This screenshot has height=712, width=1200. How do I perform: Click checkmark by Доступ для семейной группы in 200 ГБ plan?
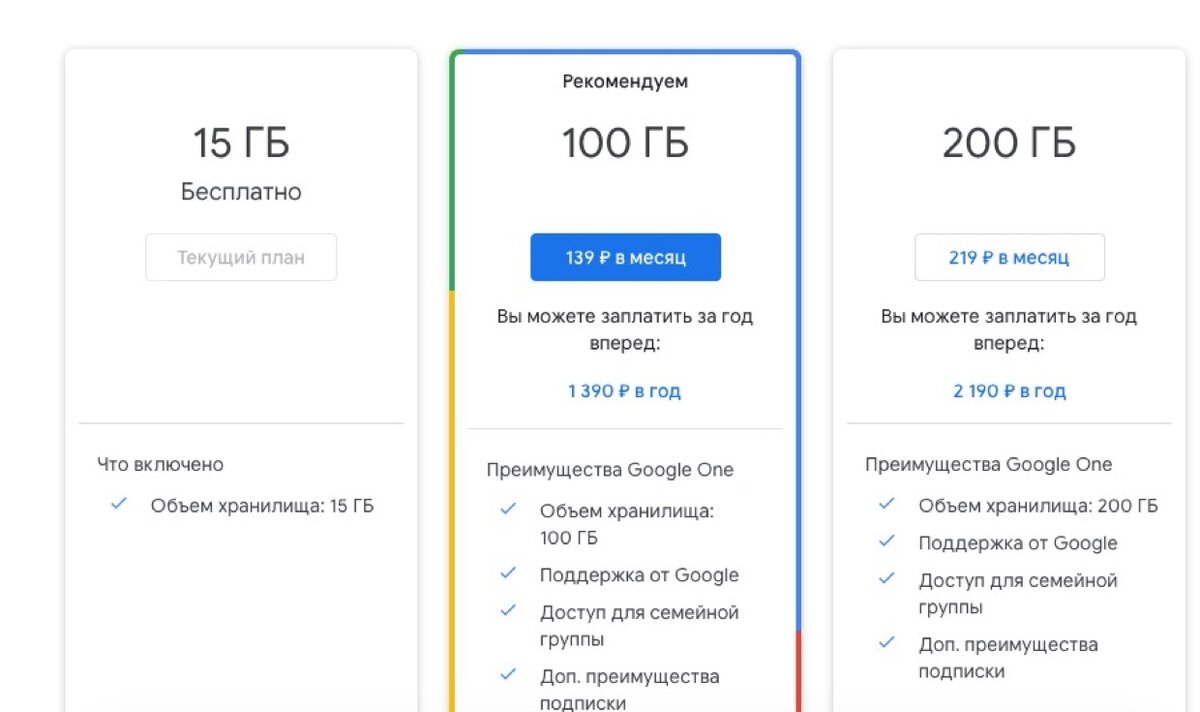click(887, 579)
